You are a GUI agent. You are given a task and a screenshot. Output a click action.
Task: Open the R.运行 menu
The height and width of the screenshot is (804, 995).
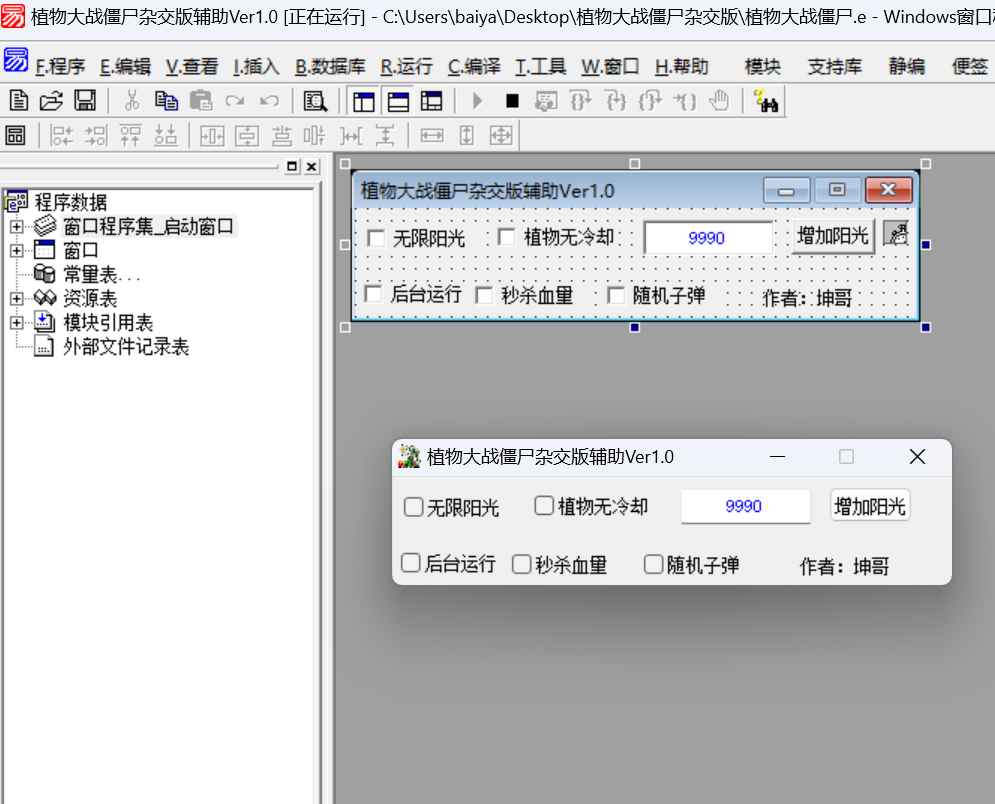point(406,67)
